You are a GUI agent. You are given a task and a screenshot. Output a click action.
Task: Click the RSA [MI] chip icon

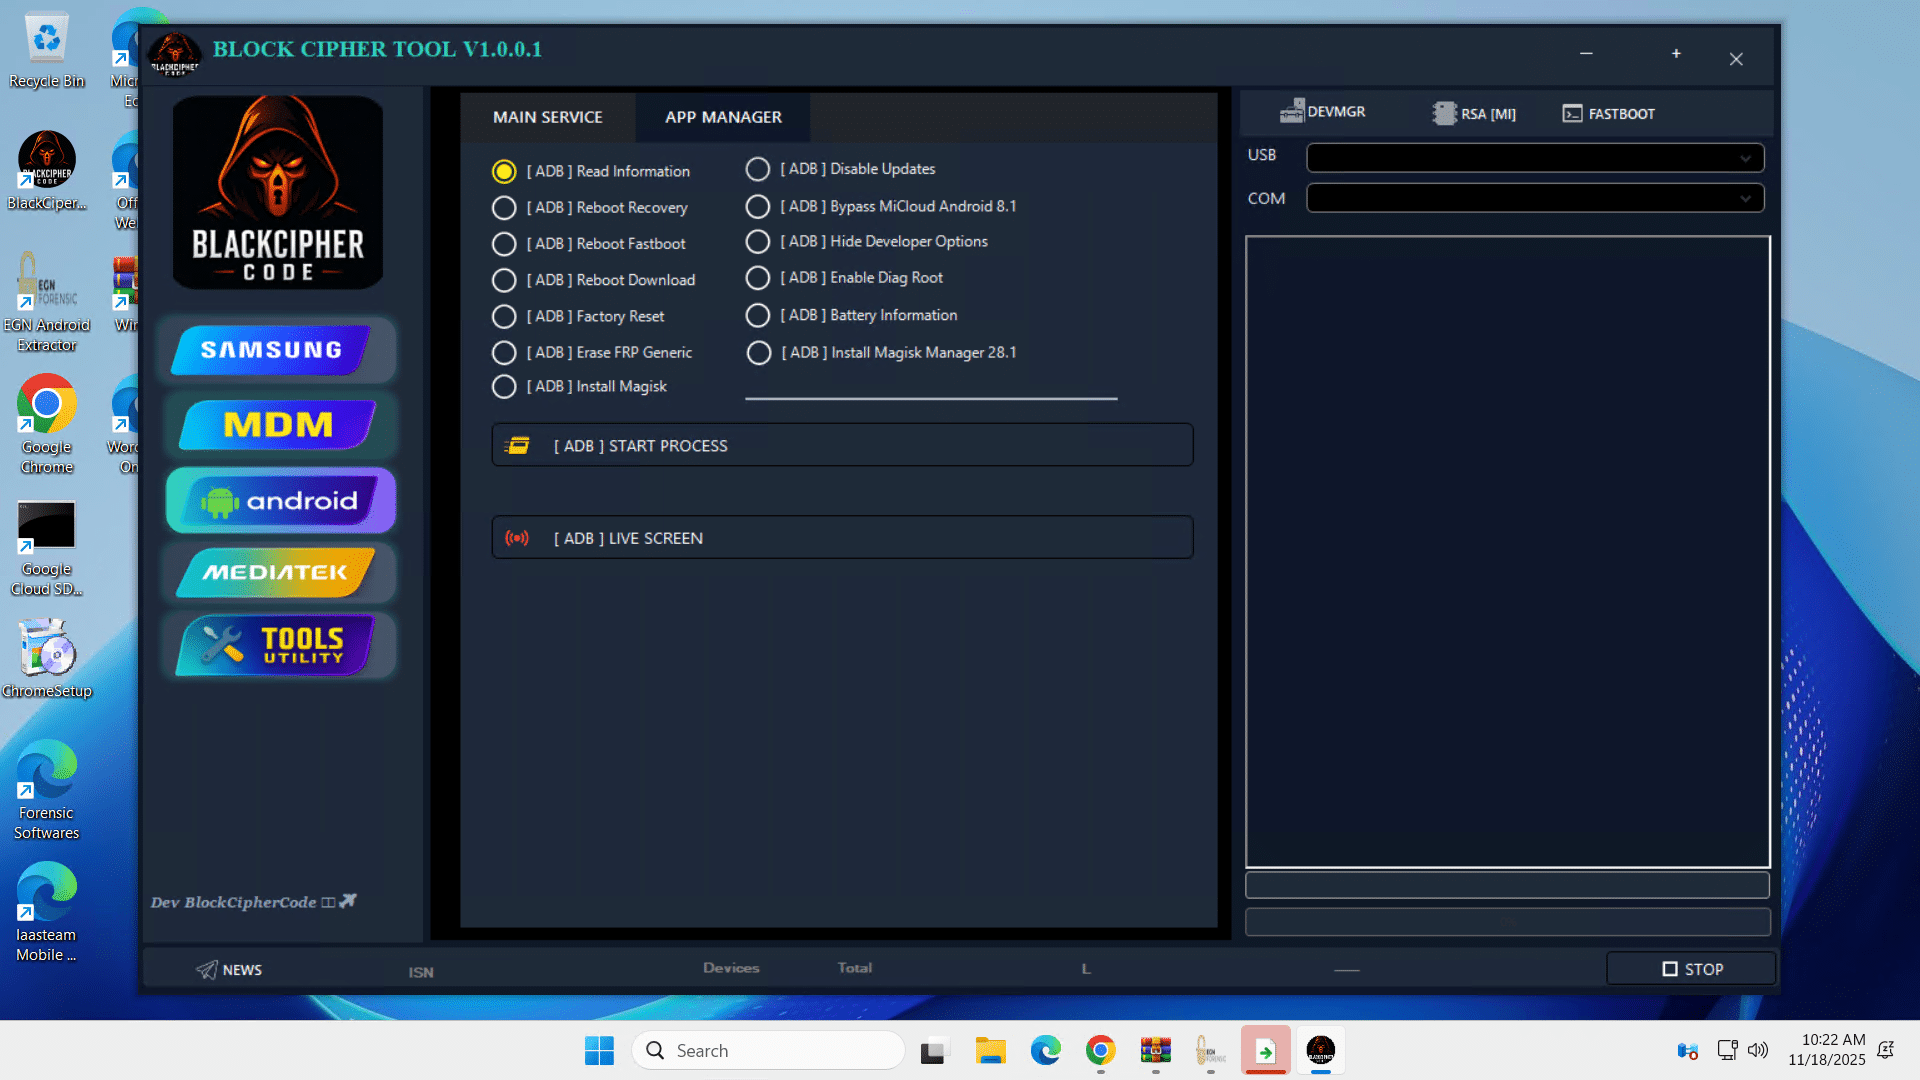pyautogui.click(x=1444, y=113)
